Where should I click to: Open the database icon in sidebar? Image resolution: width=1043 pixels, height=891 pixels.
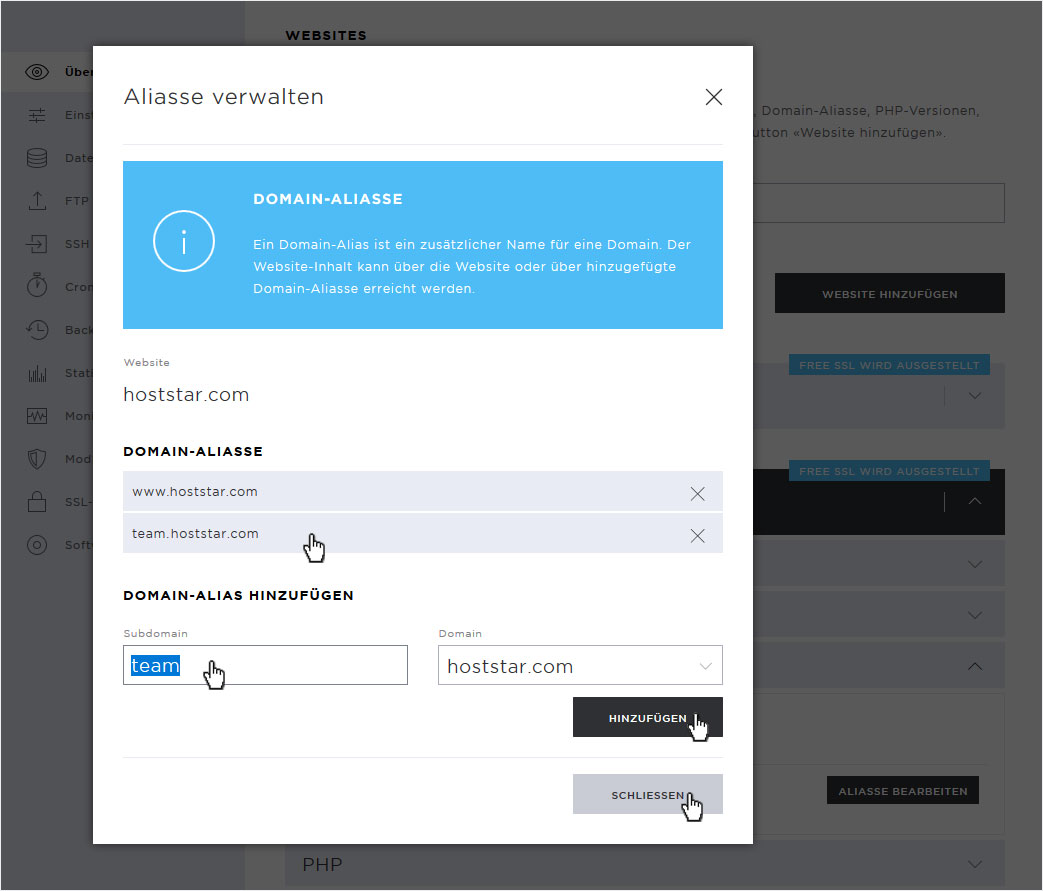[37, 158]
